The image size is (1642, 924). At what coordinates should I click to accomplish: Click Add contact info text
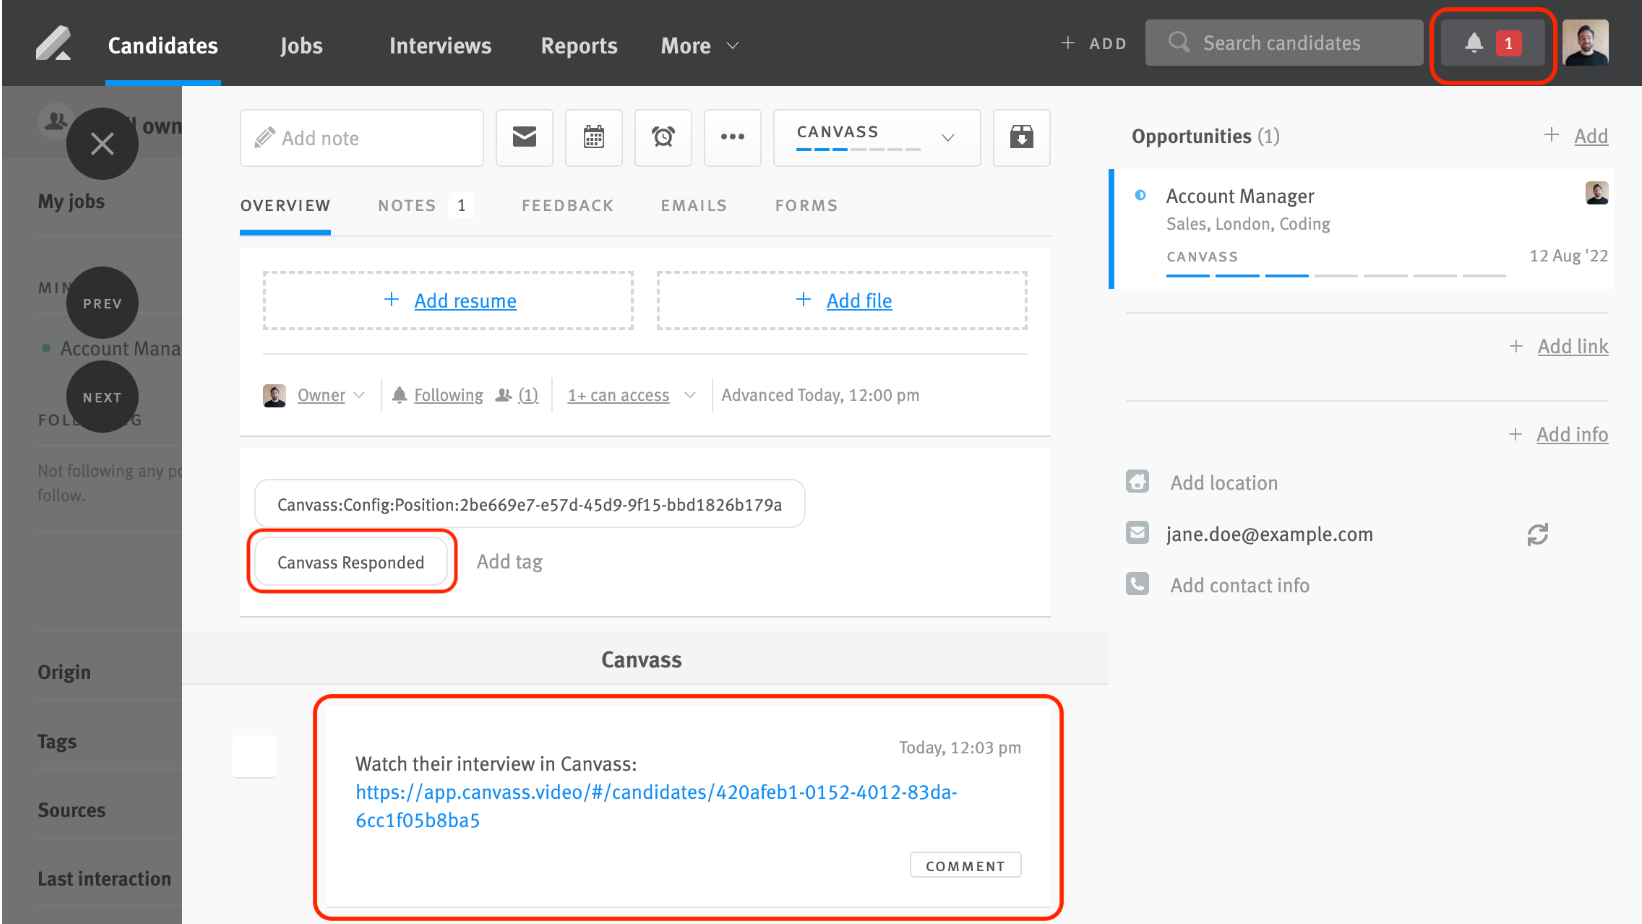[x=1240, y=585]
